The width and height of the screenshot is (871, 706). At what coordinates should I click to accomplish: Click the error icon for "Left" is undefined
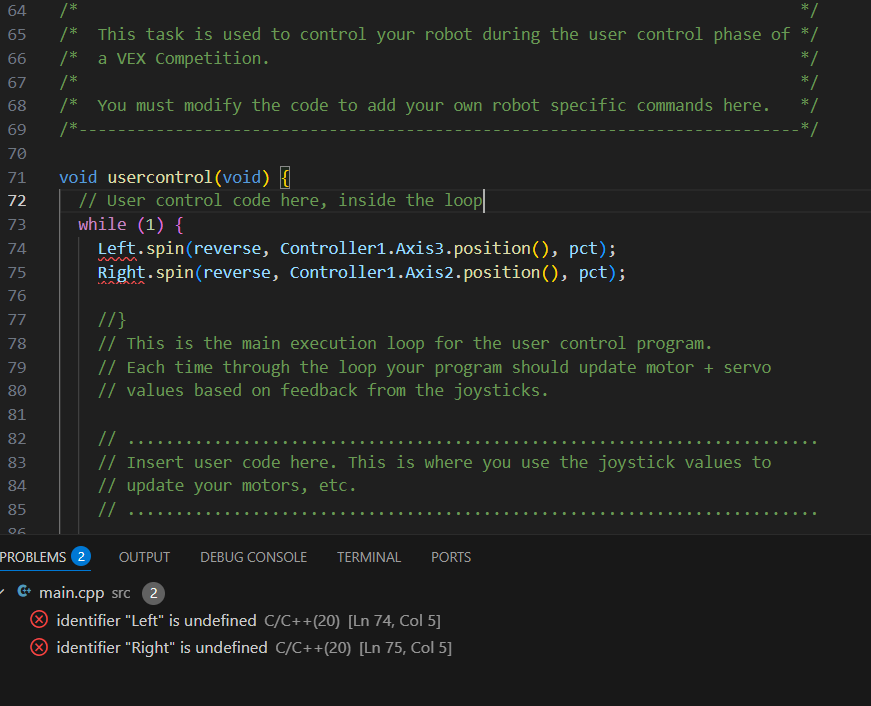pos(39,619)
